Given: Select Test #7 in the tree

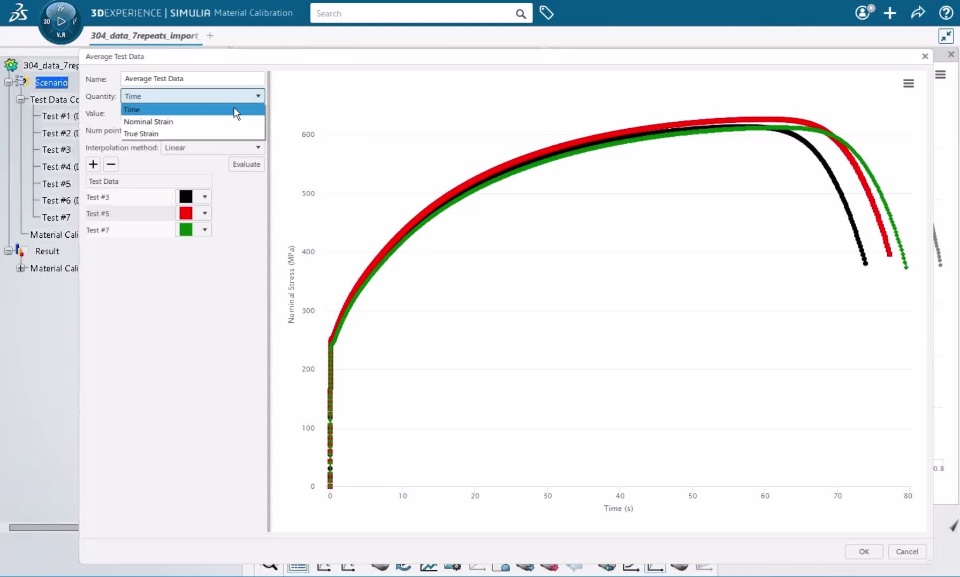Looking at the screenshot, I should pyautogui.click(x=56, y=217).
